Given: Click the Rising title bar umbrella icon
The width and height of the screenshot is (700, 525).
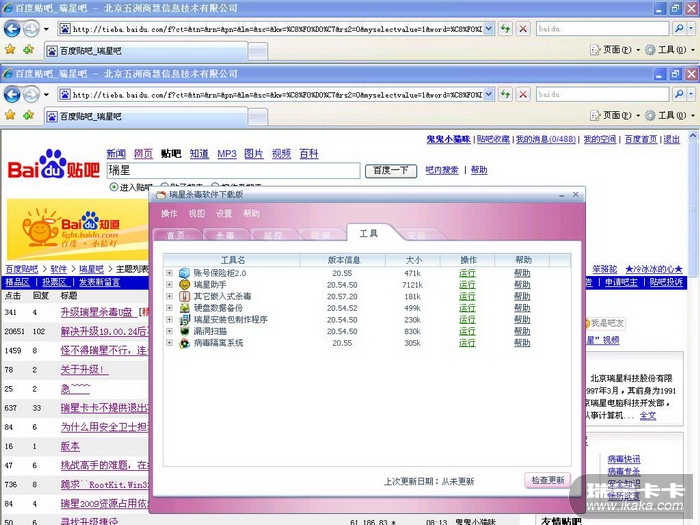Looking at the screenshot, I should tap(161, 195).
